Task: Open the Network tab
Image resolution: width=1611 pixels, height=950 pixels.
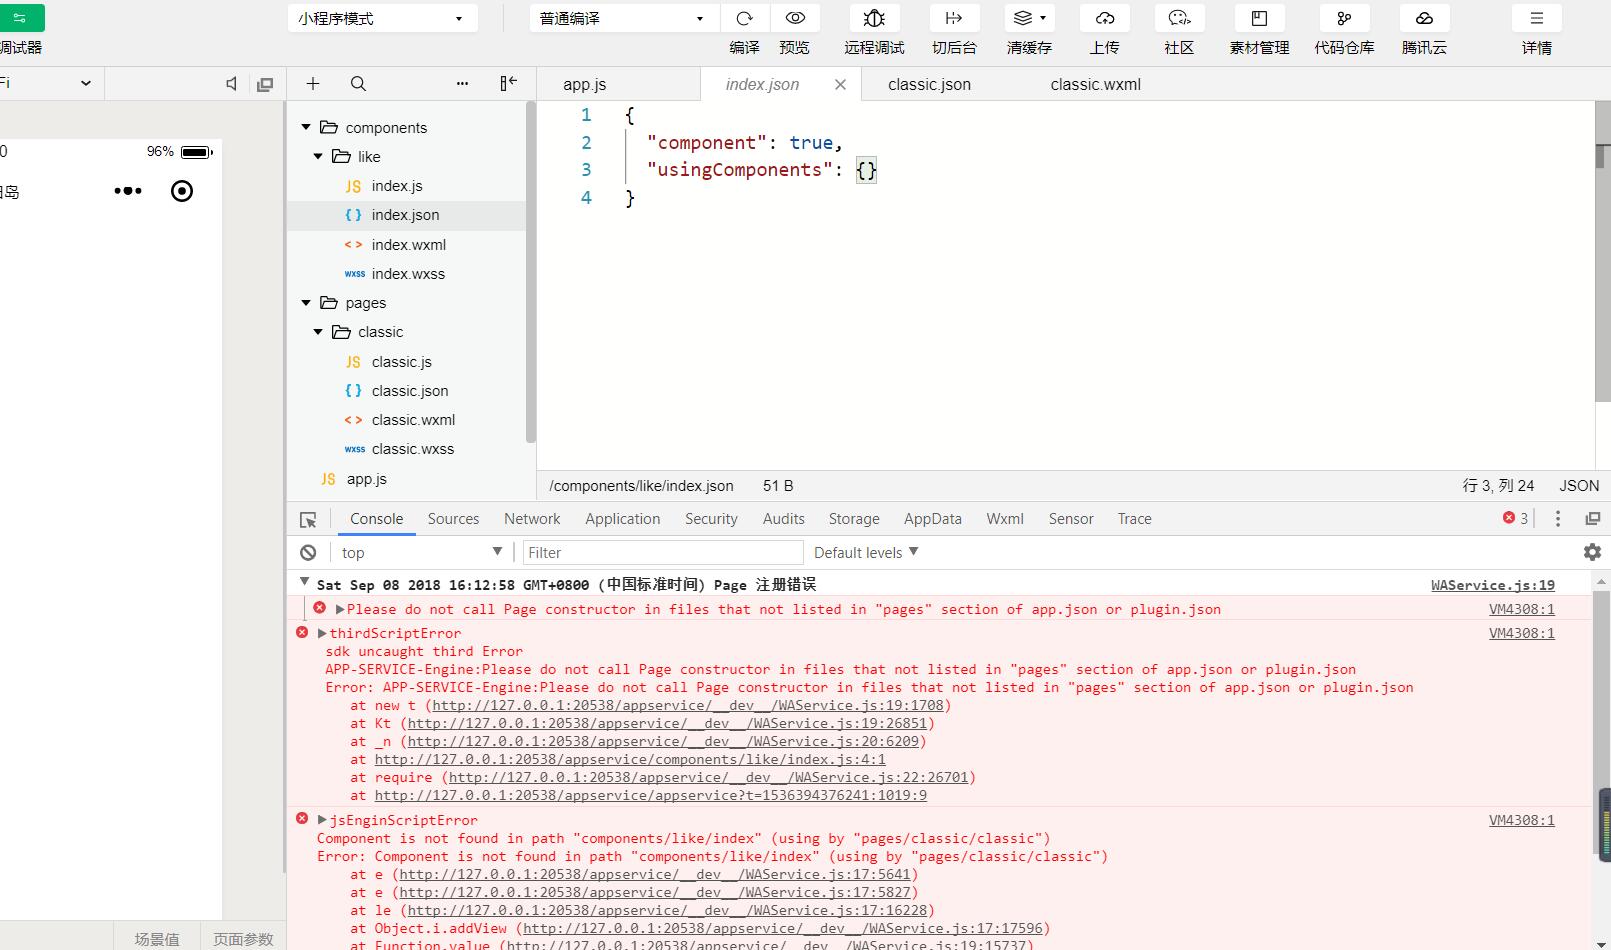Action: 532,519
